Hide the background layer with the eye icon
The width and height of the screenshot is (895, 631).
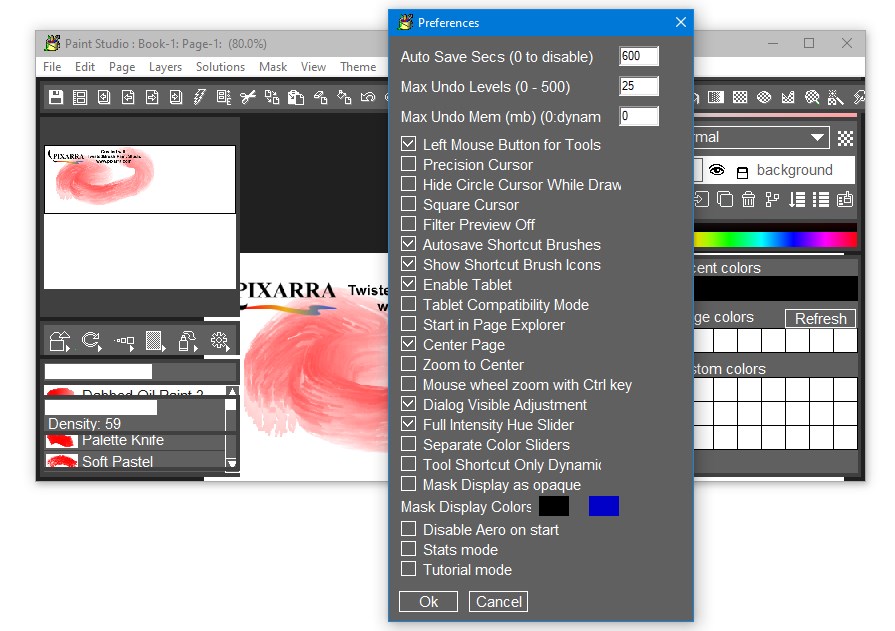(717, 170)
